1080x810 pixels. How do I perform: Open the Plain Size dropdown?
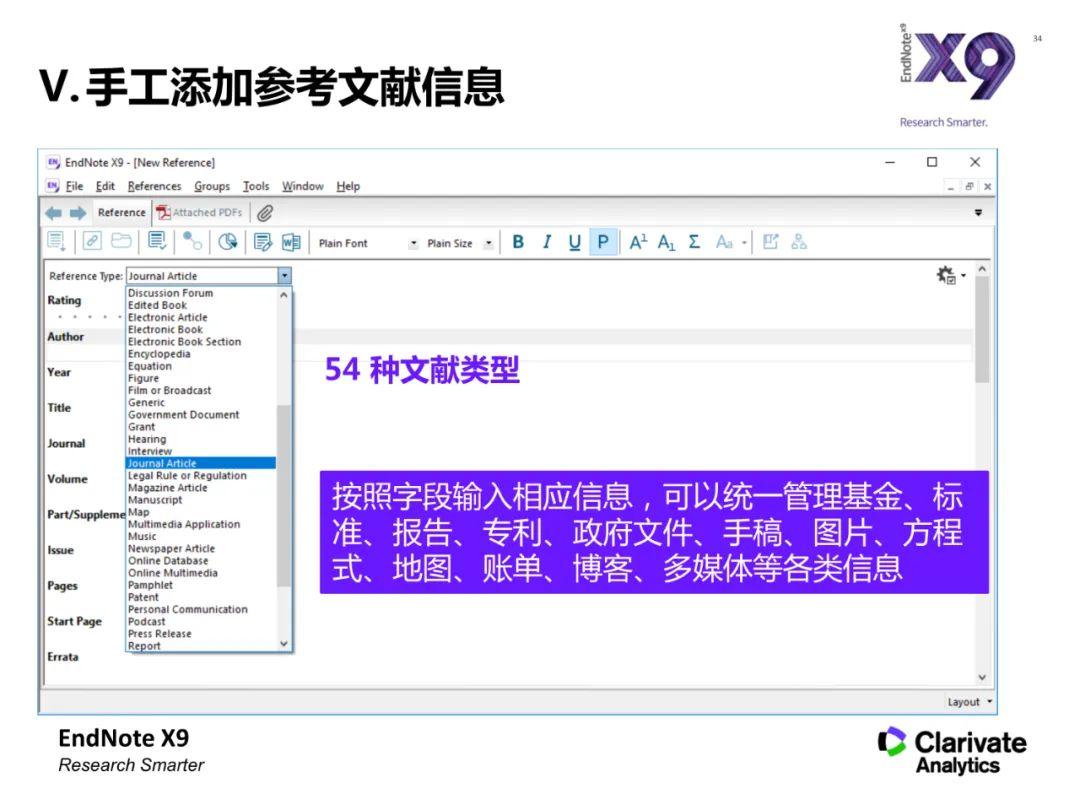coord(487,243)
